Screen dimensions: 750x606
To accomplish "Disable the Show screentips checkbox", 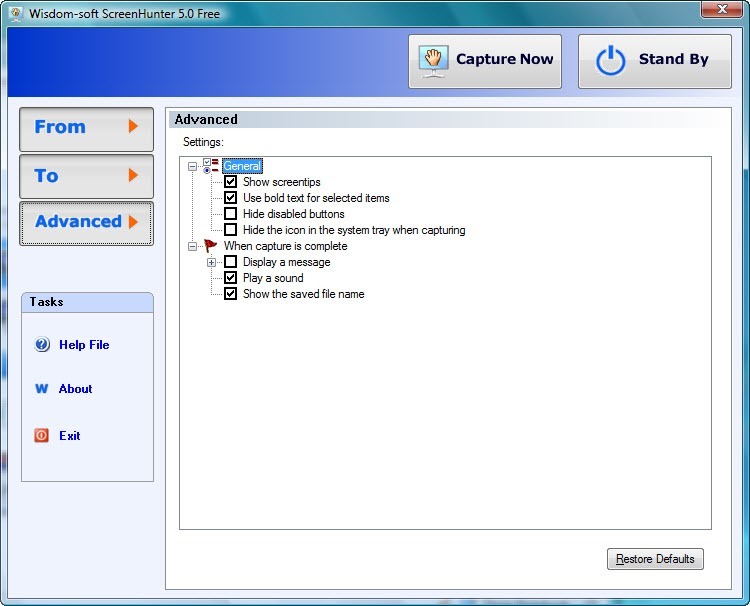I will pos(231,182).
